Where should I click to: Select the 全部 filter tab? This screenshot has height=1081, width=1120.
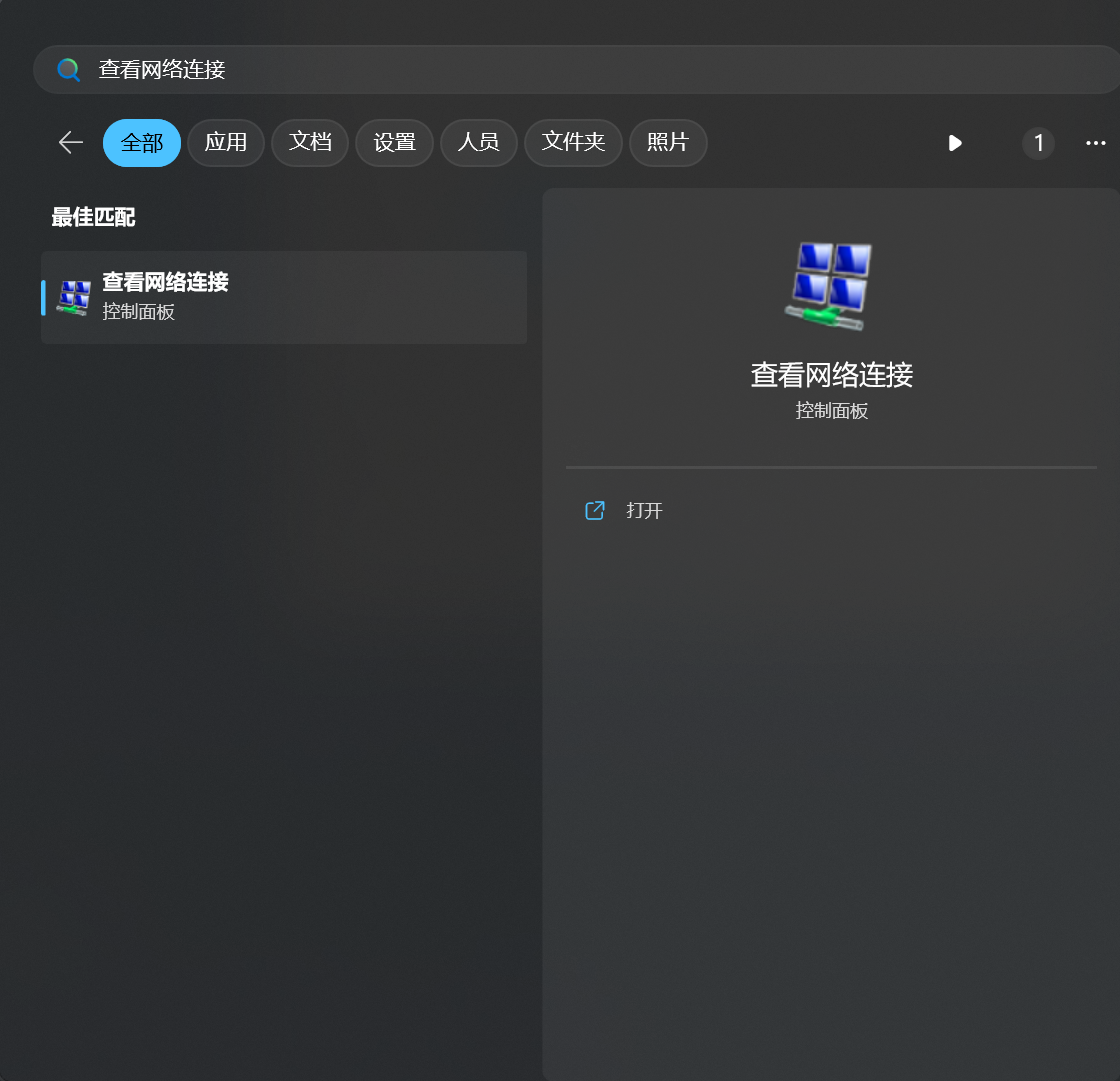click(141, 143)
